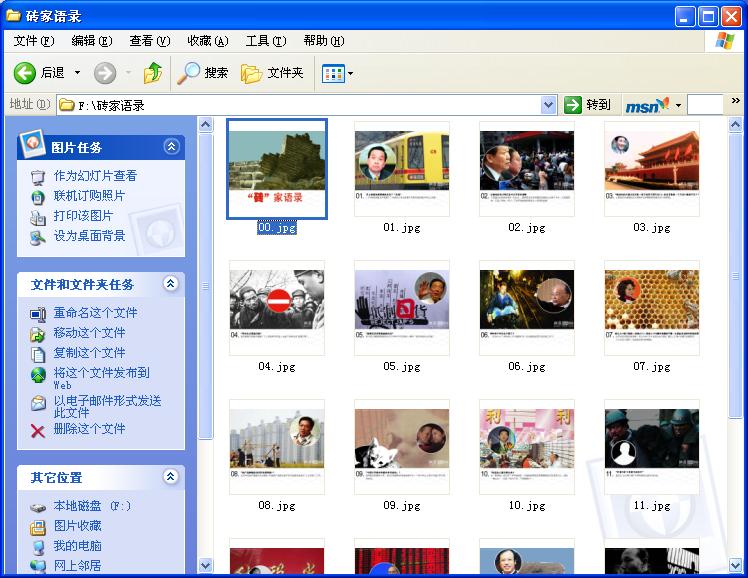
Task: Click the file list scroll down arrow
Action: [x=735, y=566]
